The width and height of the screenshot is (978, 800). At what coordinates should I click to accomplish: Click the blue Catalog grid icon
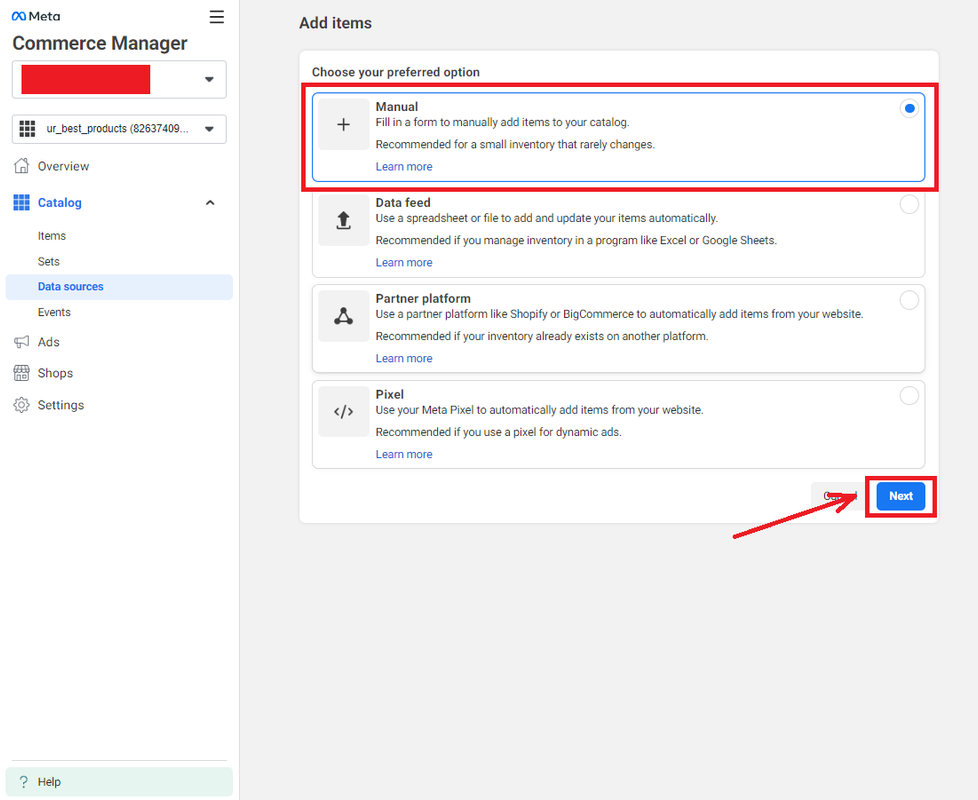point(21,202)
